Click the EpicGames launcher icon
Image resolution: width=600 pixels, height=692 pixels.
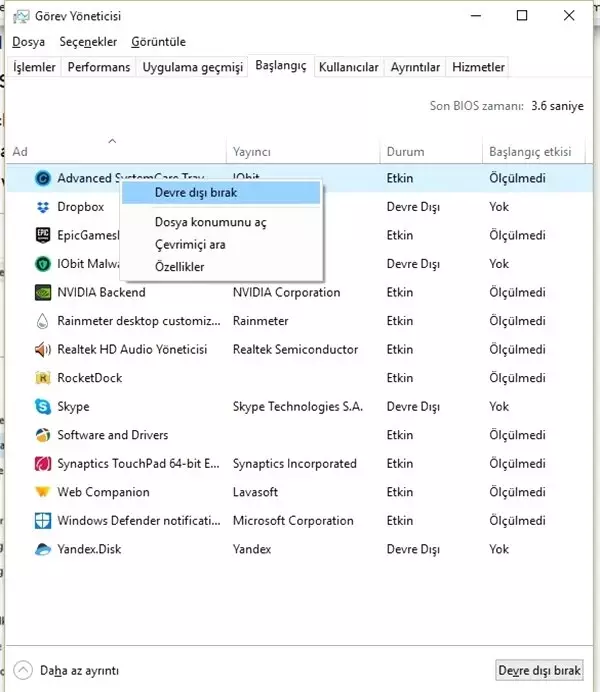pos(43,235)
